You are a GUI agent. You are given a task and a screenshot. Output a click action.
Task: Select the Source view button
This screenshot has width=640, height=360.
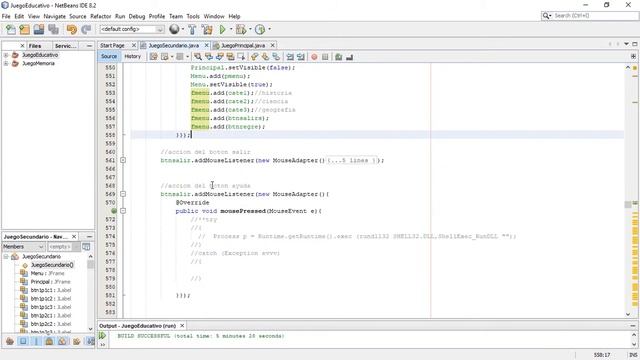(109, 56)
